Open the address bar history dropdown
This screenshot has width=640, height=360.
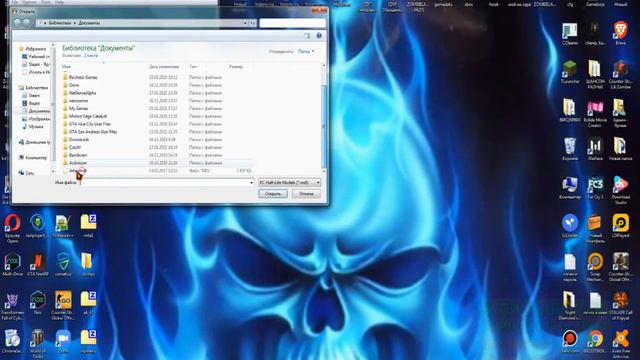pyautogui.click(x=245, y=23)
